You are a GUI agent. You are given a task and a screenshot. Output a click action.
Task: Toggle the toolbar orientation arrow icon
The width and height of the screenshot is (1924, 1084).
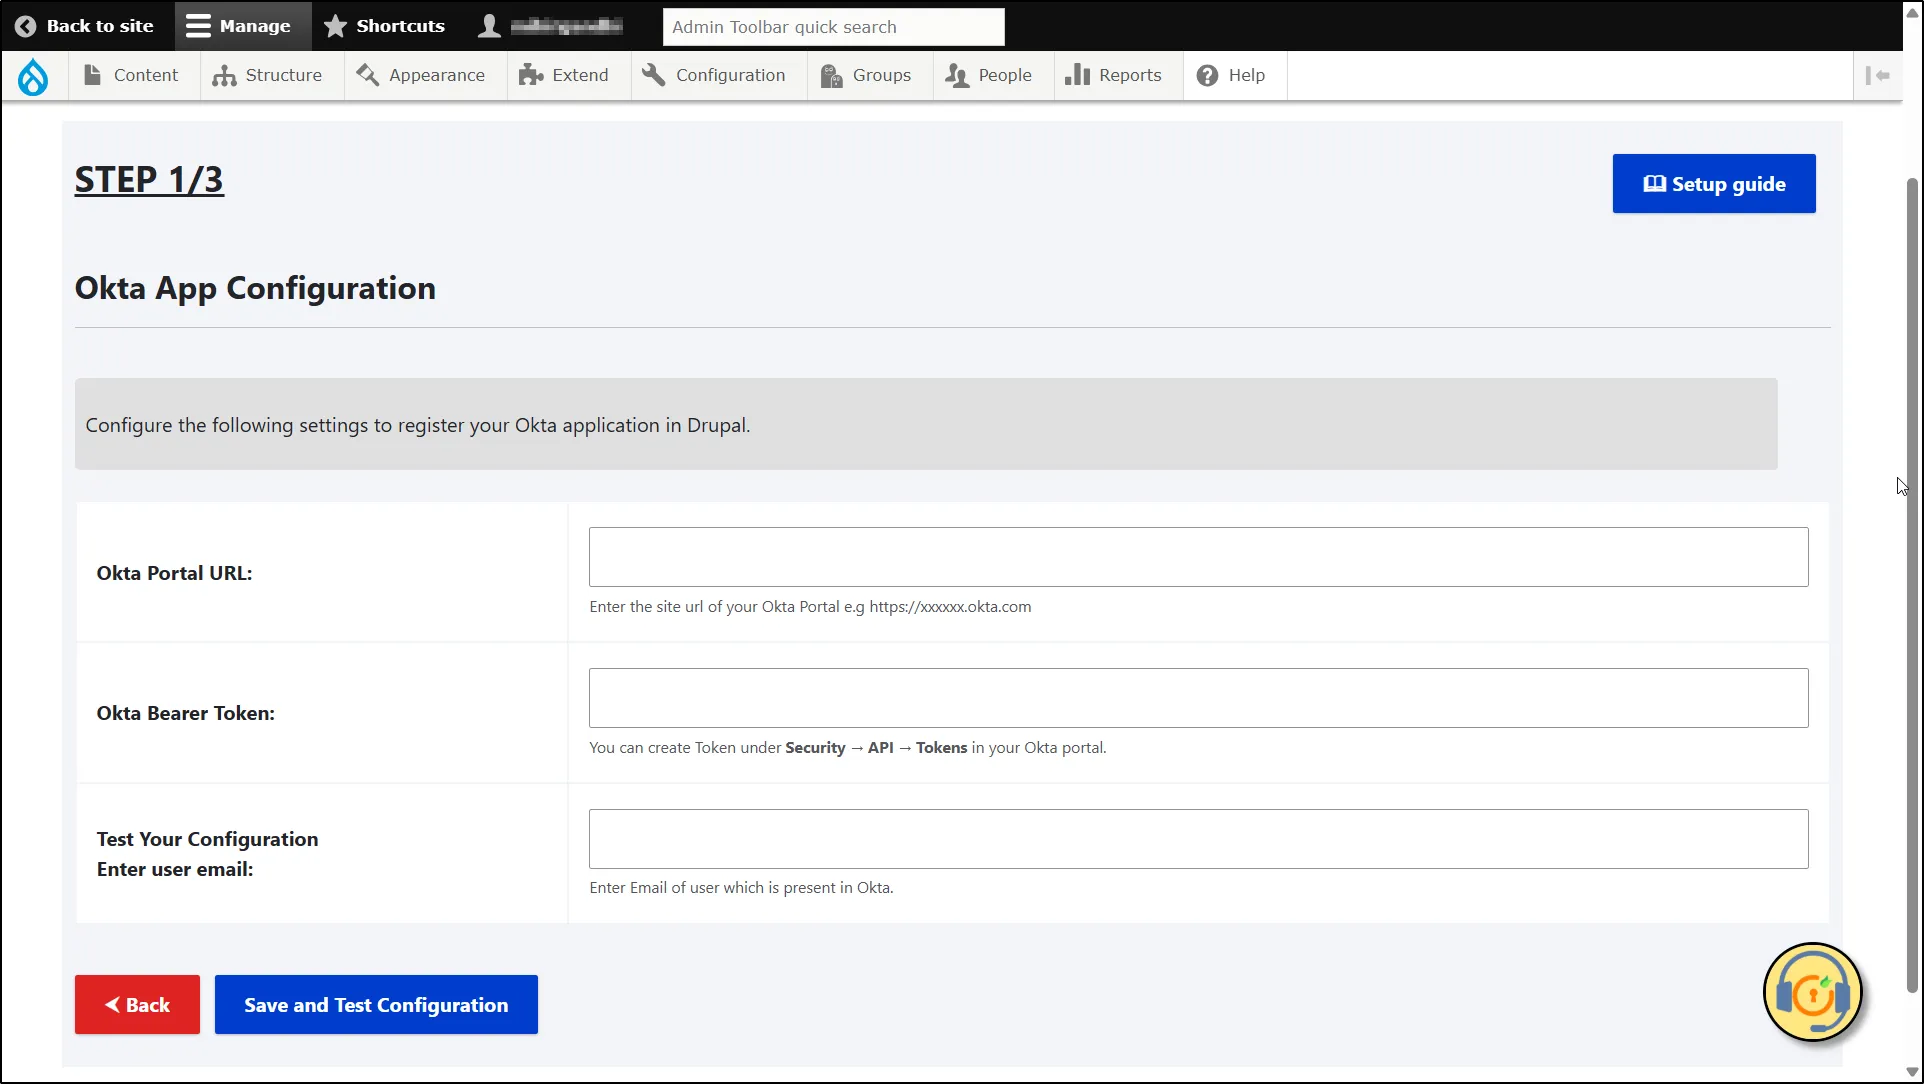[1878, 75]
